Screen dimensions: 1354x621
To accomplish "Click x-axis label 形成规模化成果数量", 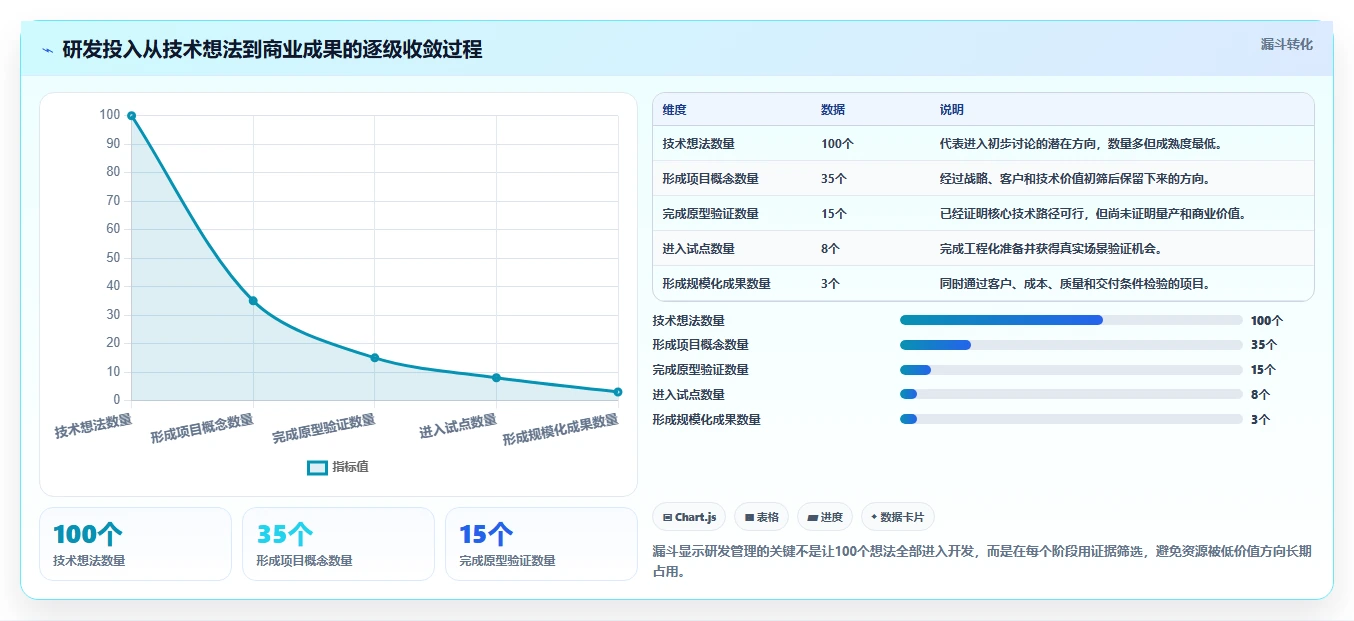I will pos(561,430).
